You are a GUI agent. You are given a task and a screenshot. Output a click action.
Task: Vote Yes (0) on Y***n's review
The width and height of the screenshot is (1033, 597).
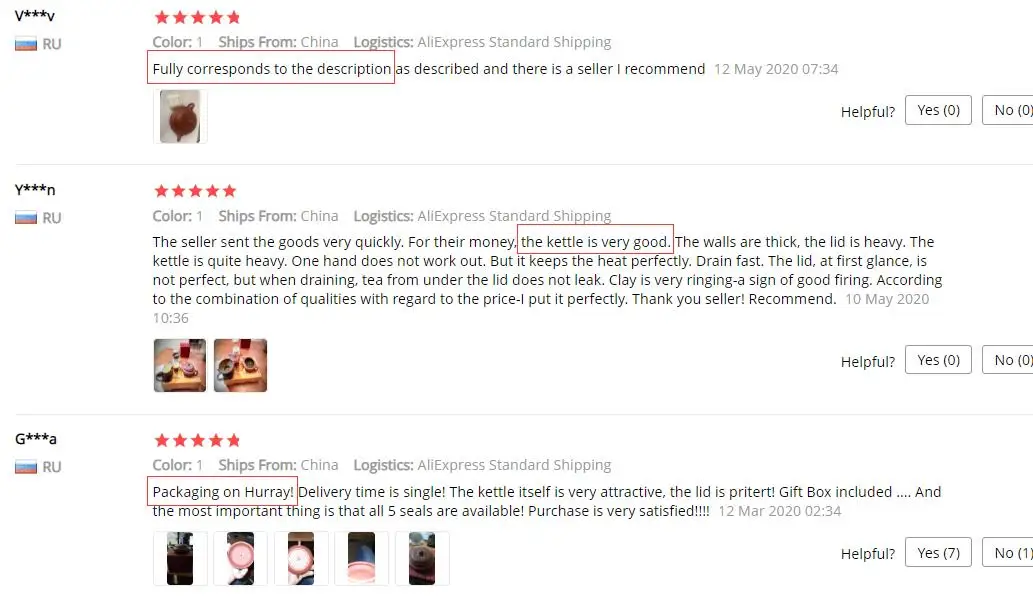[938, 360]
